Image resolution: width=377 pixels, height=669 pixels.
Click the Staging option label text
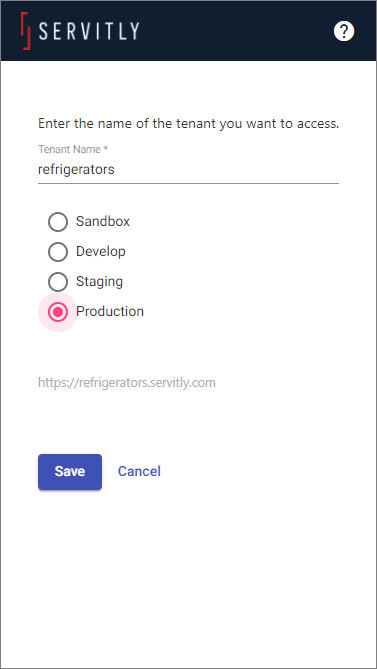(99, 282)
